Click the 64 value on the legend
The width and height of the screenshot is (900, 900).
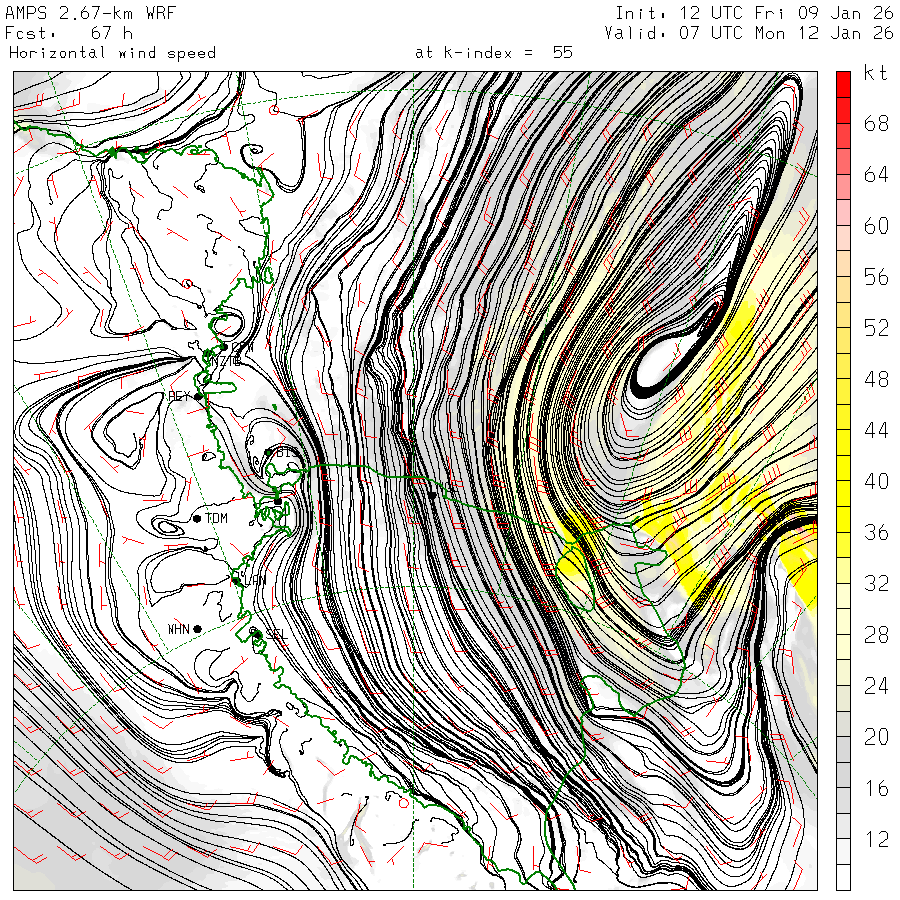pyautogui.click(x=876, y=174)
